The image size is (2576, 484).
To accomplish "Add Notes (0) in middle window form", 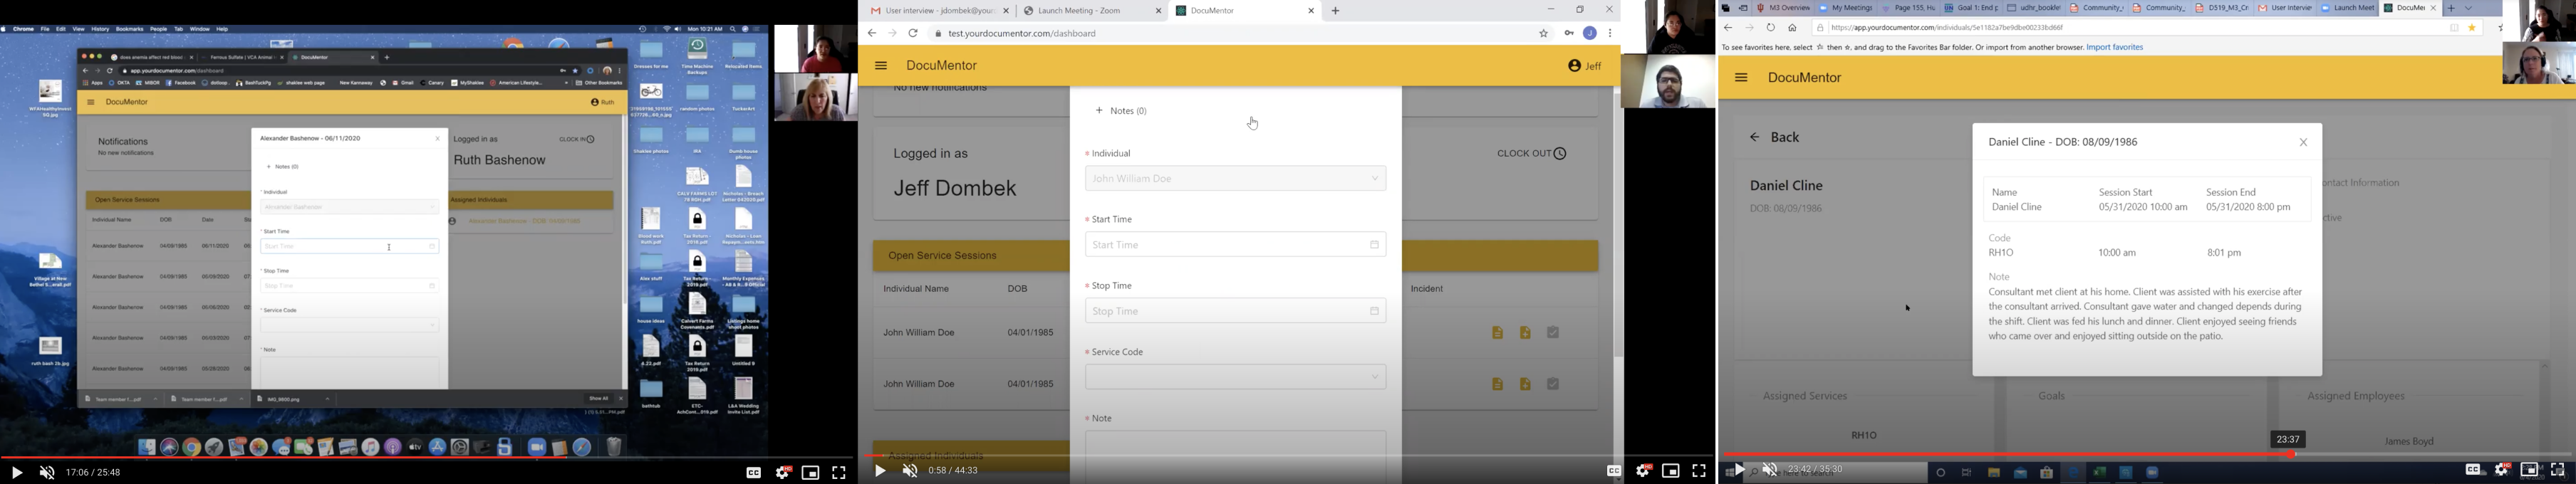I will pos(1121,111).
